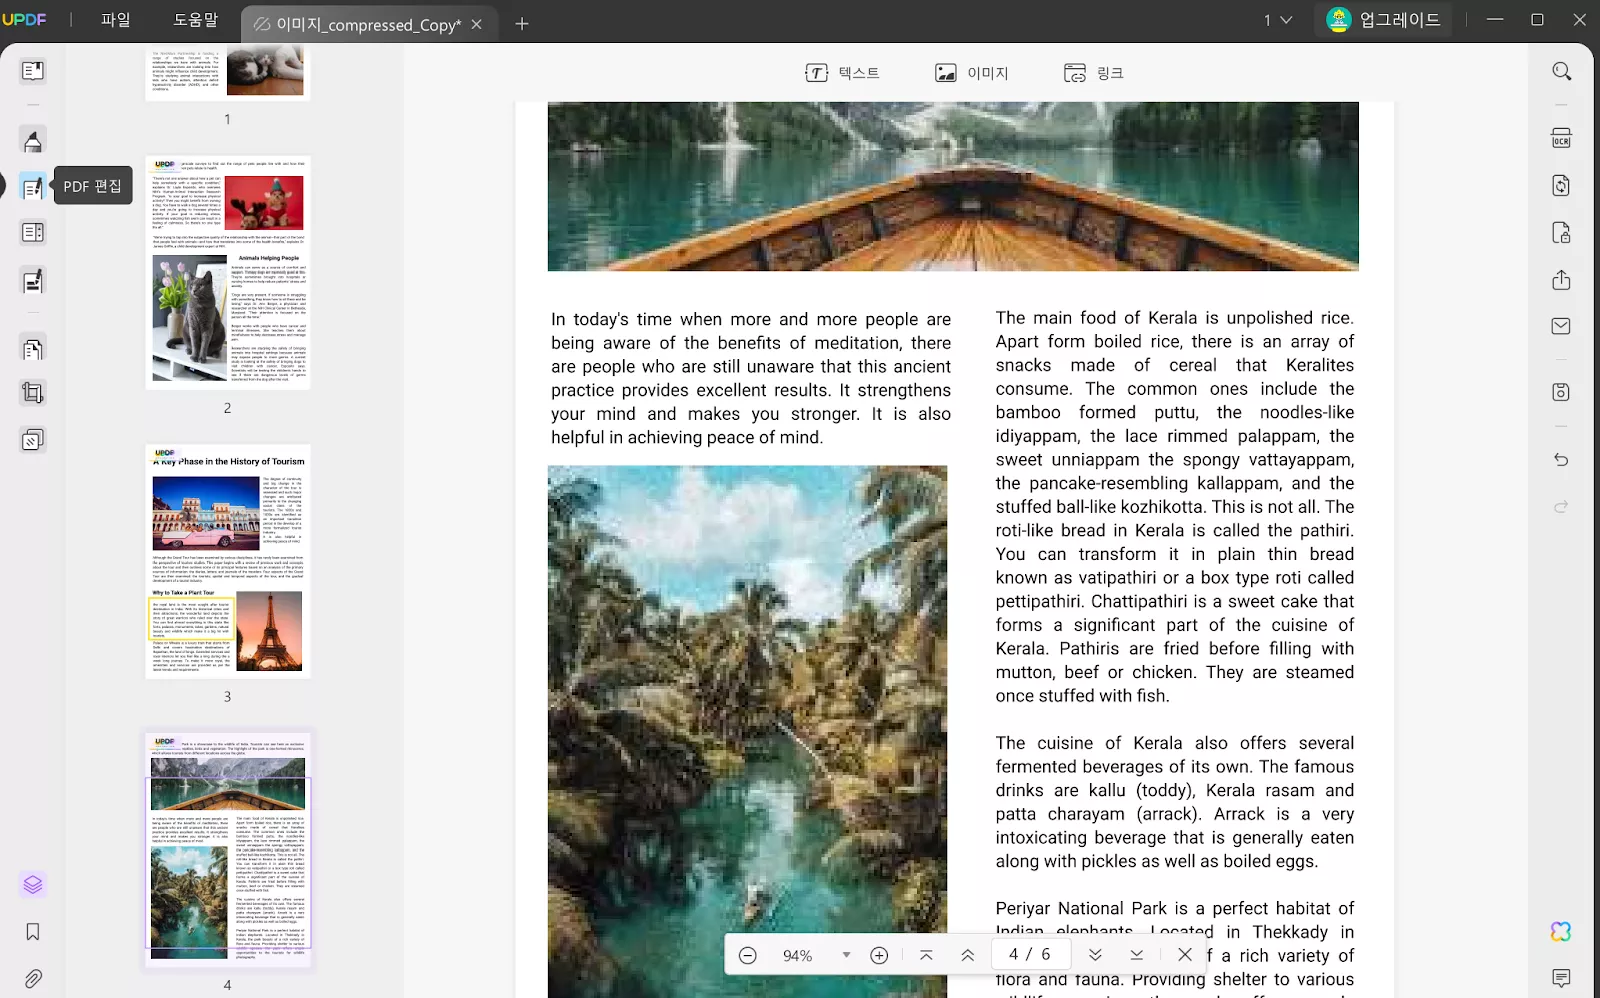Click Save as other disk icon

[x=1561, y=392]
